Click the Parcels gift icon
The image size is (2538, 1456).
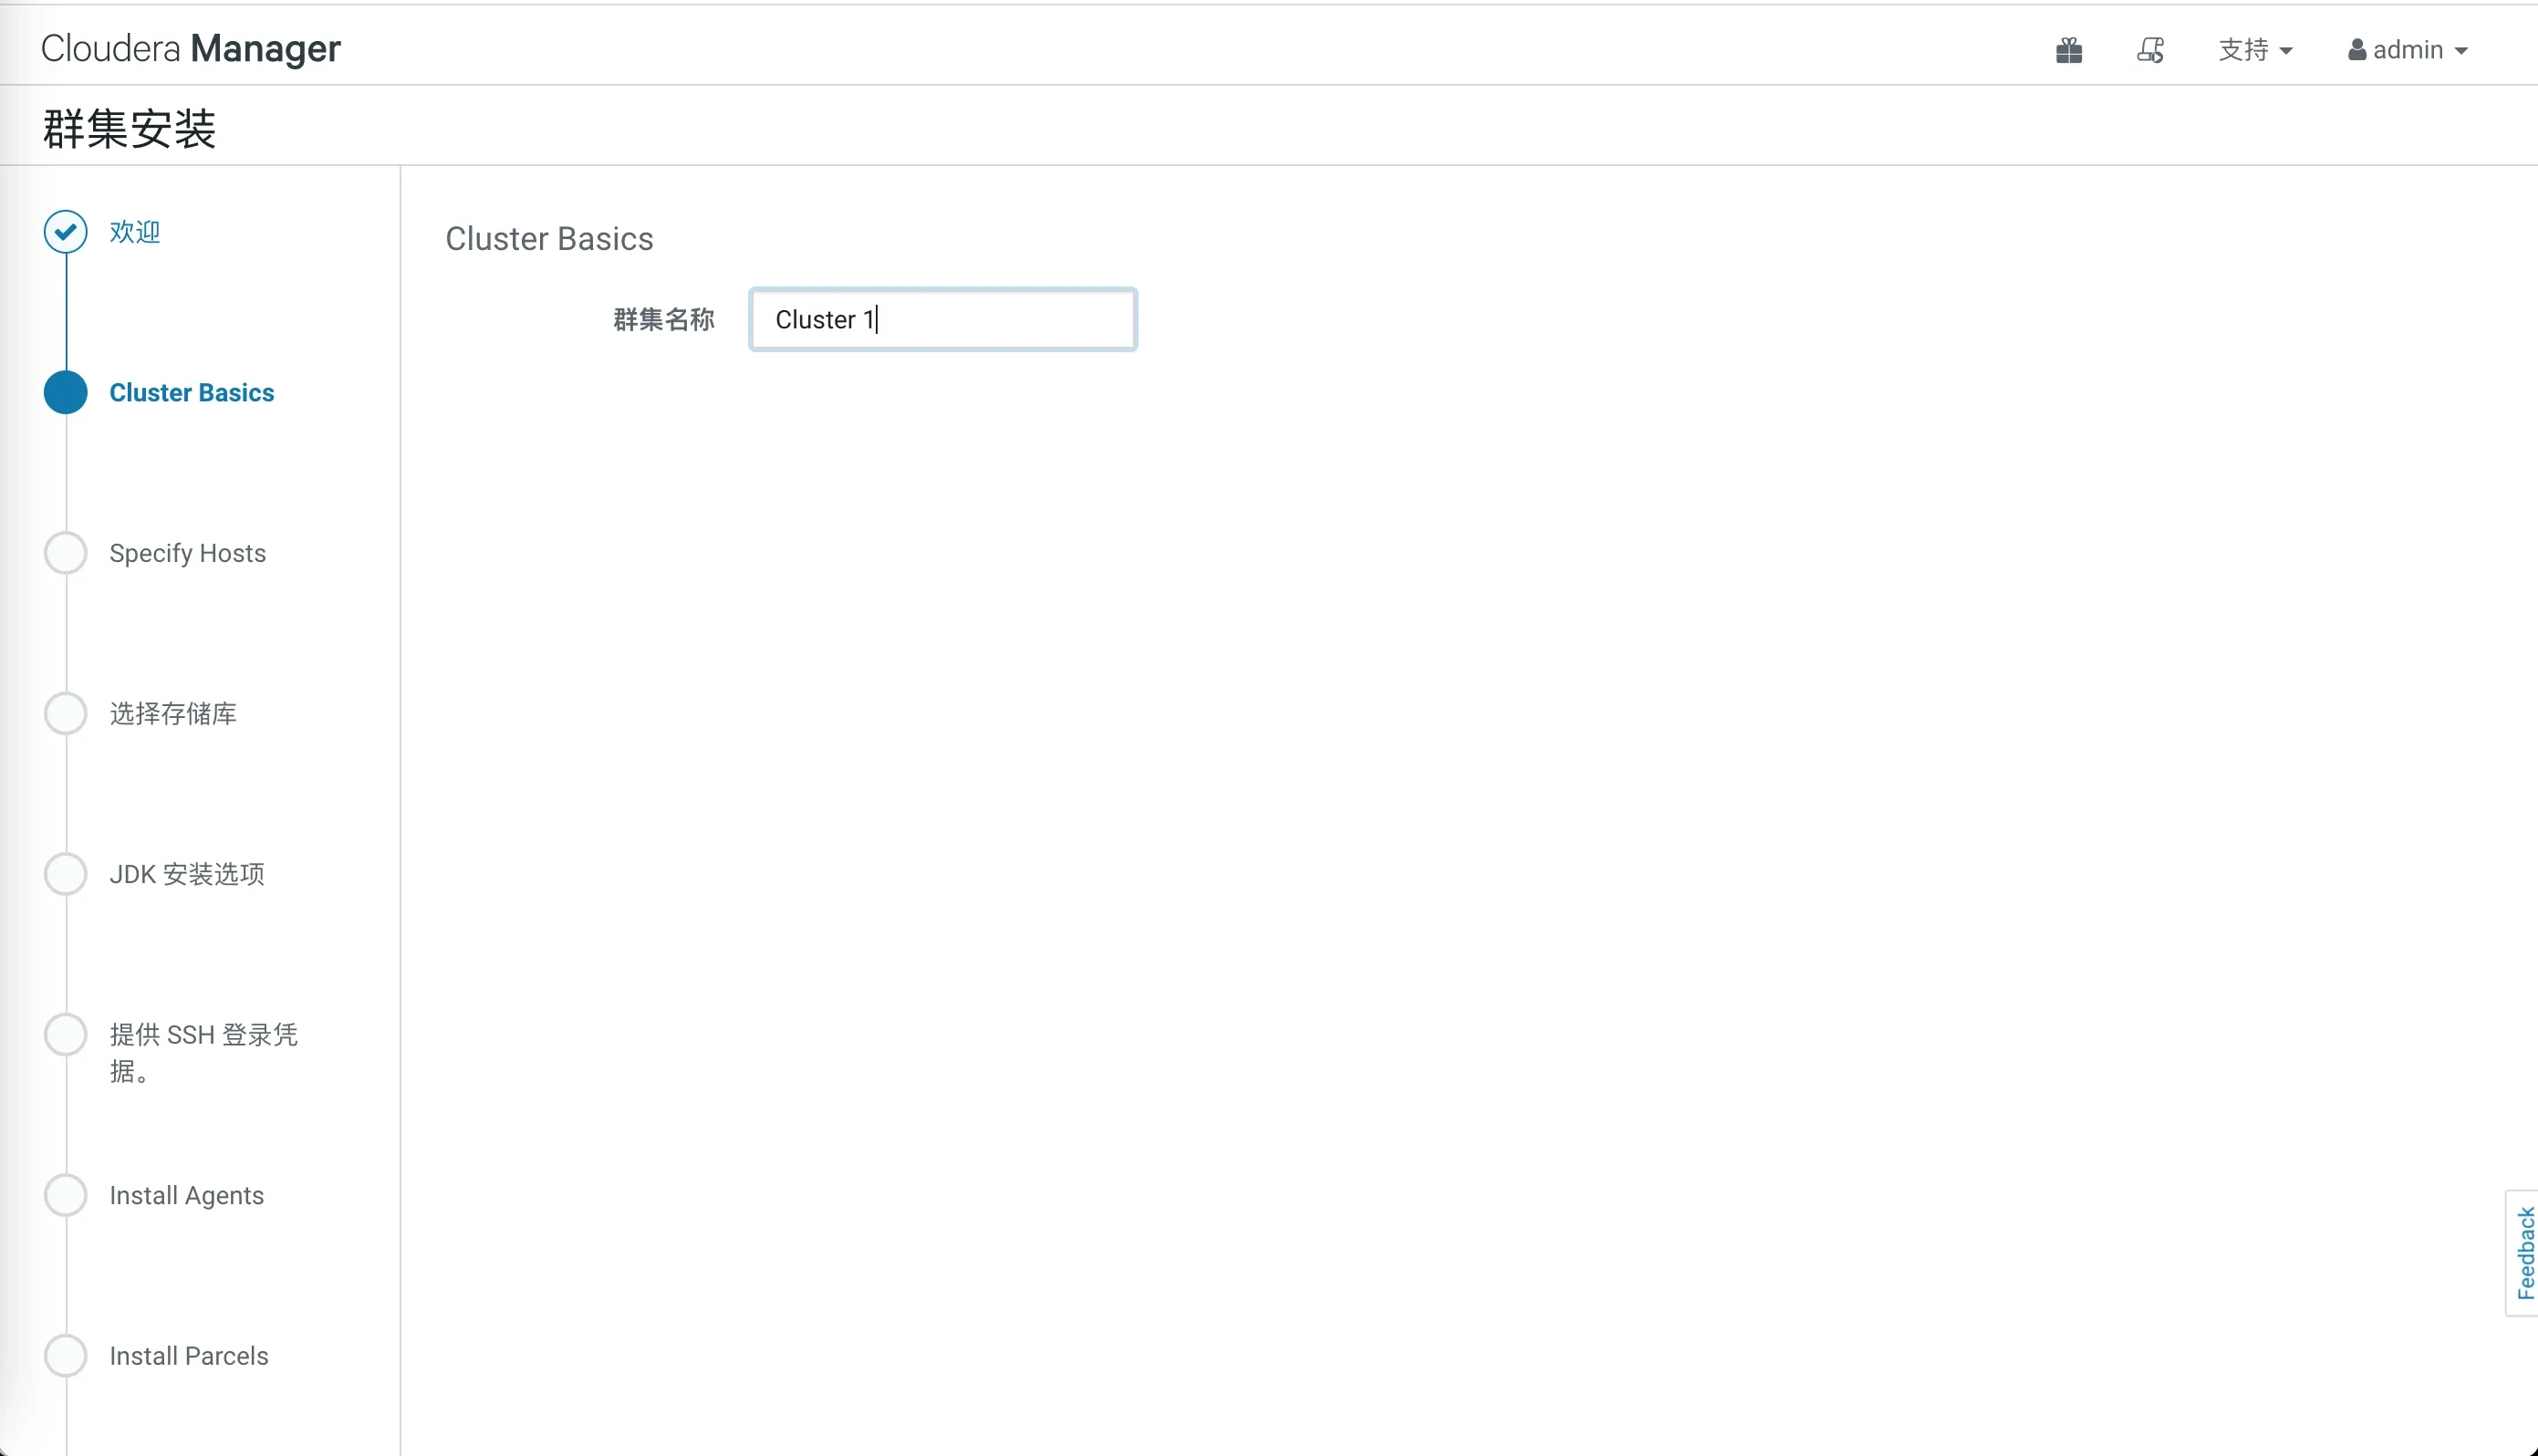point(2069,49)
